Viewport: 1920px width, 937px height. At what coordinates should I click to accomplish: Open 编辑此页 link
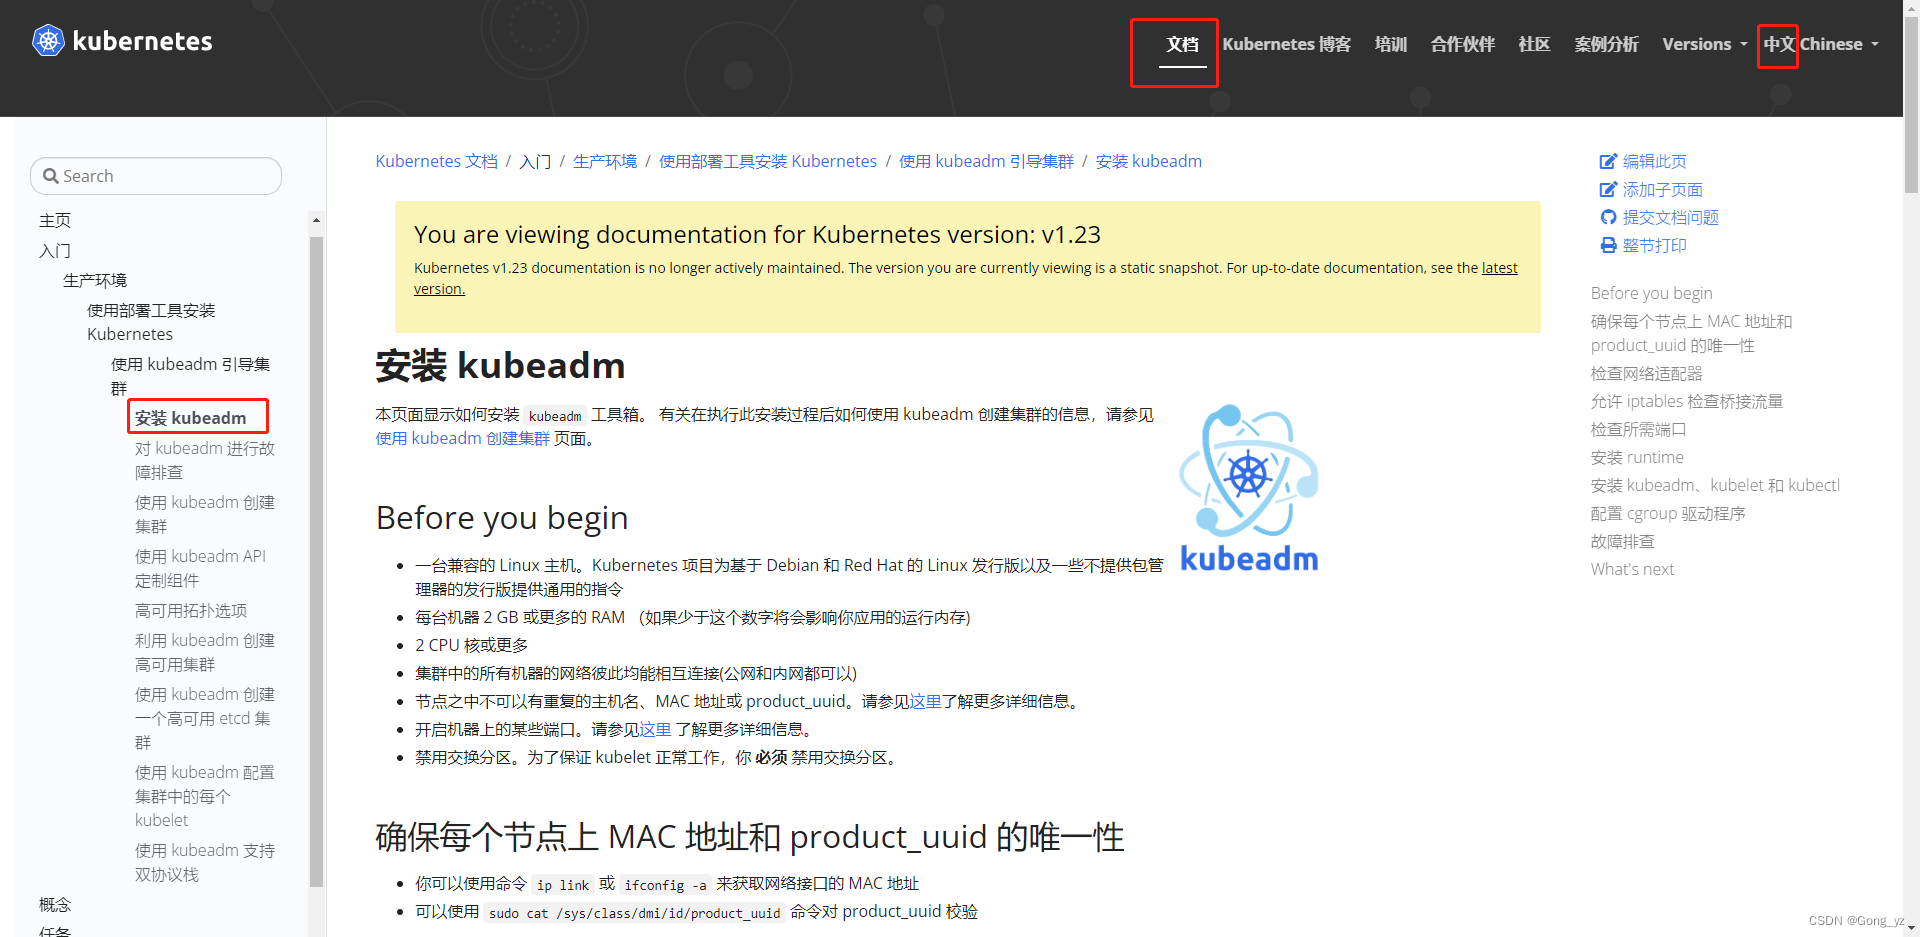click(1654, 161)
